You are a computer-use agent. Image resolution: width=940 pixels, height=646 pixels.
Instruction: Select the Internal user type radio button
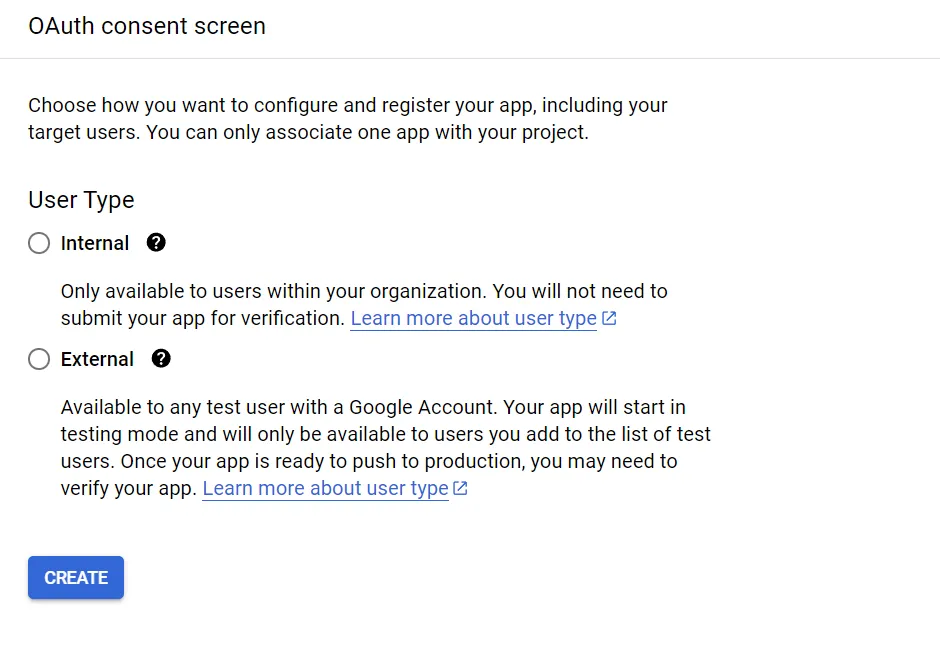coord(39,243)
